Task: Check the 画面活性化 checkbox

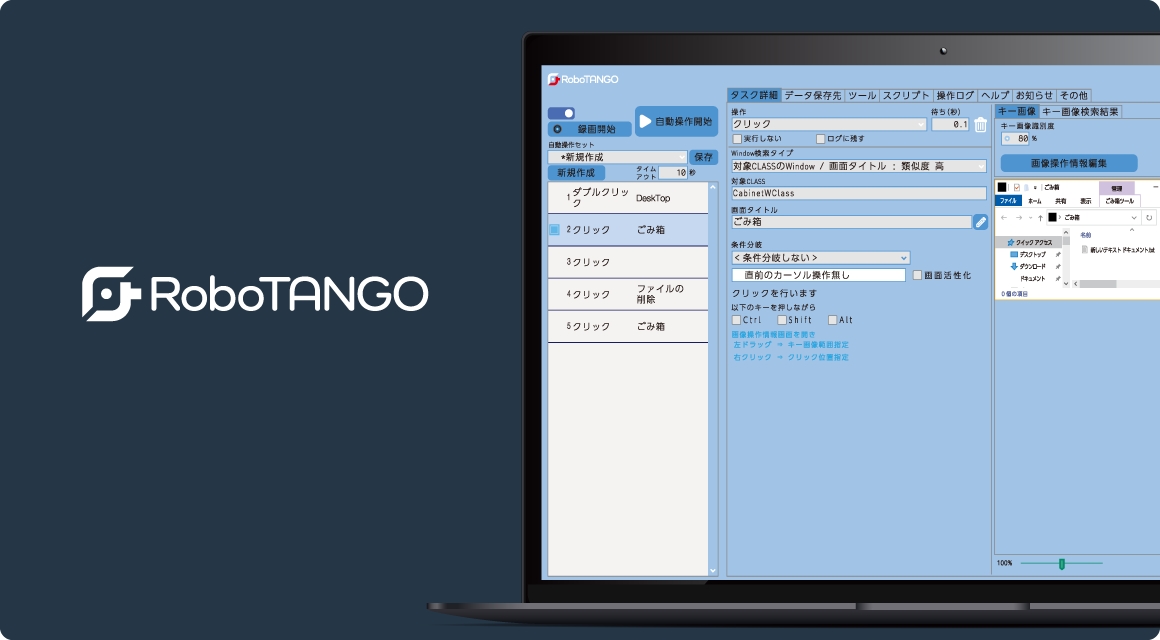Action: point(917,275)
